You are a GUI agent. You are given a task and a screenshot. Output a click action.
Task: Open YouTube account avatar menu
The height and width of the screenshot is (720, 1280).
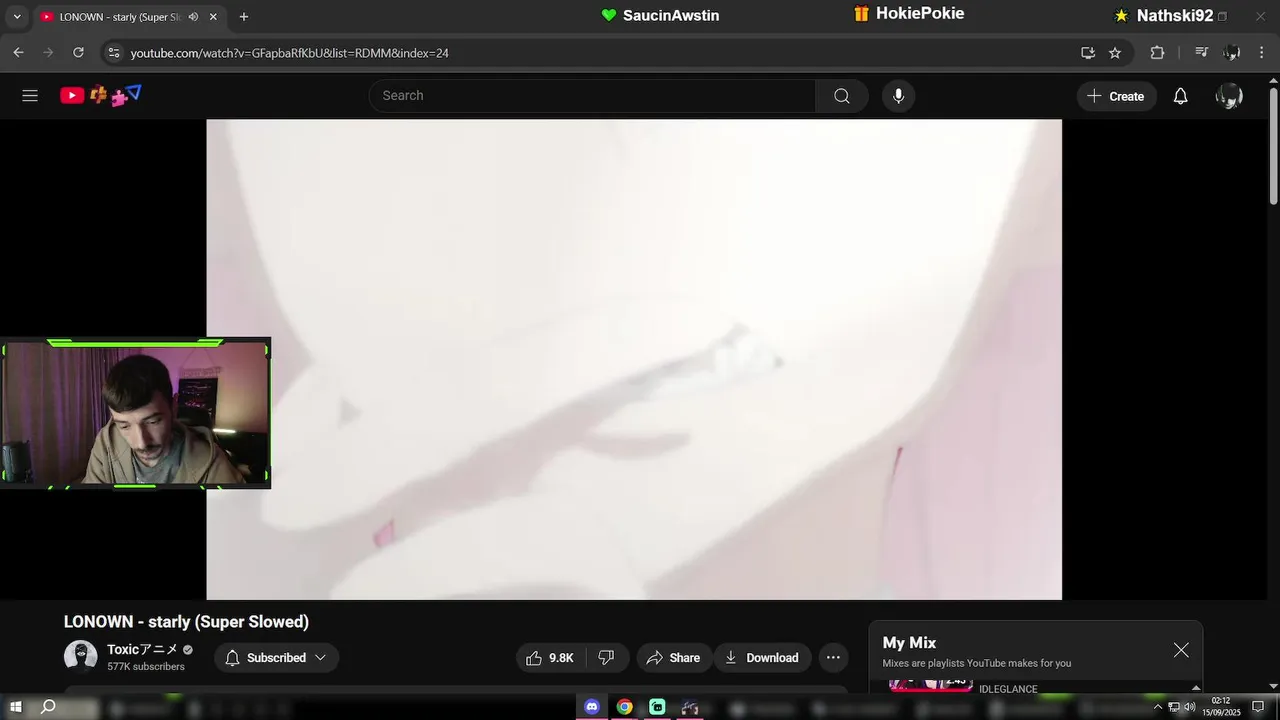(x=1229, y=96)
